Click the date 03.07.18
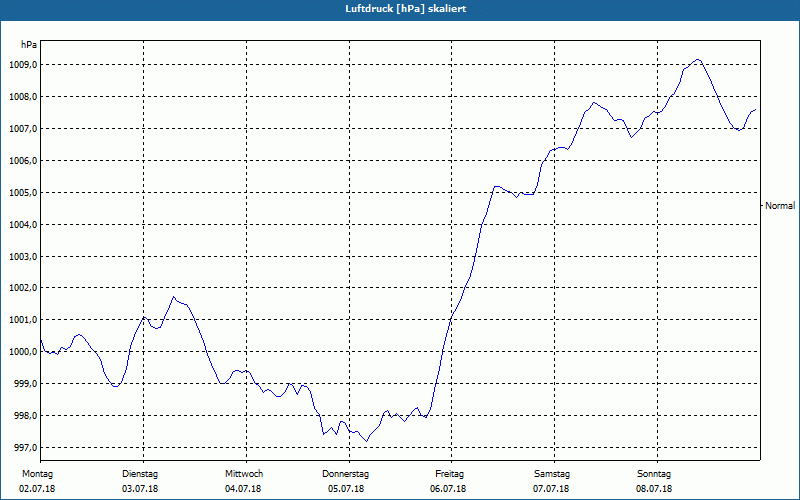The width and height of the screenshot is (800, 500). pyautogui.click(x=140, y=489)
